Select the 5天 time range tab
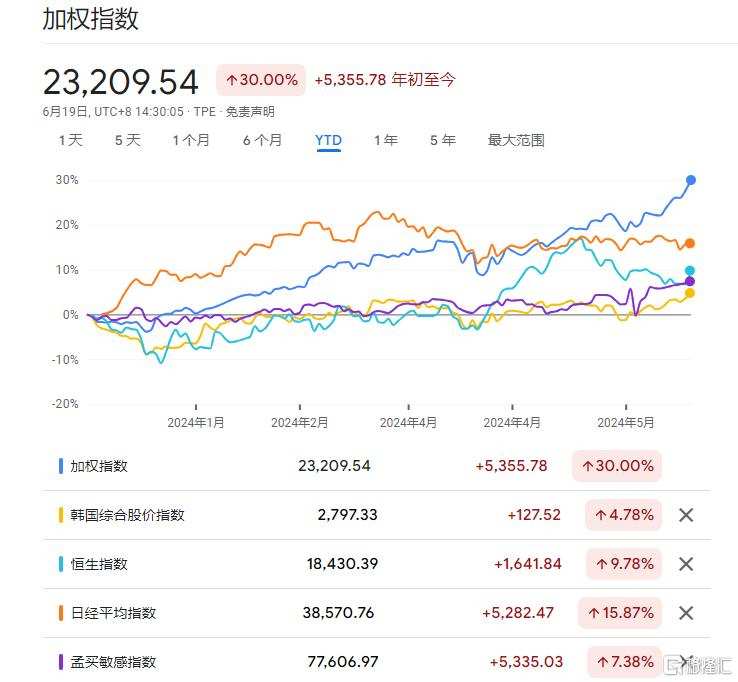 [x=128, y=140]
